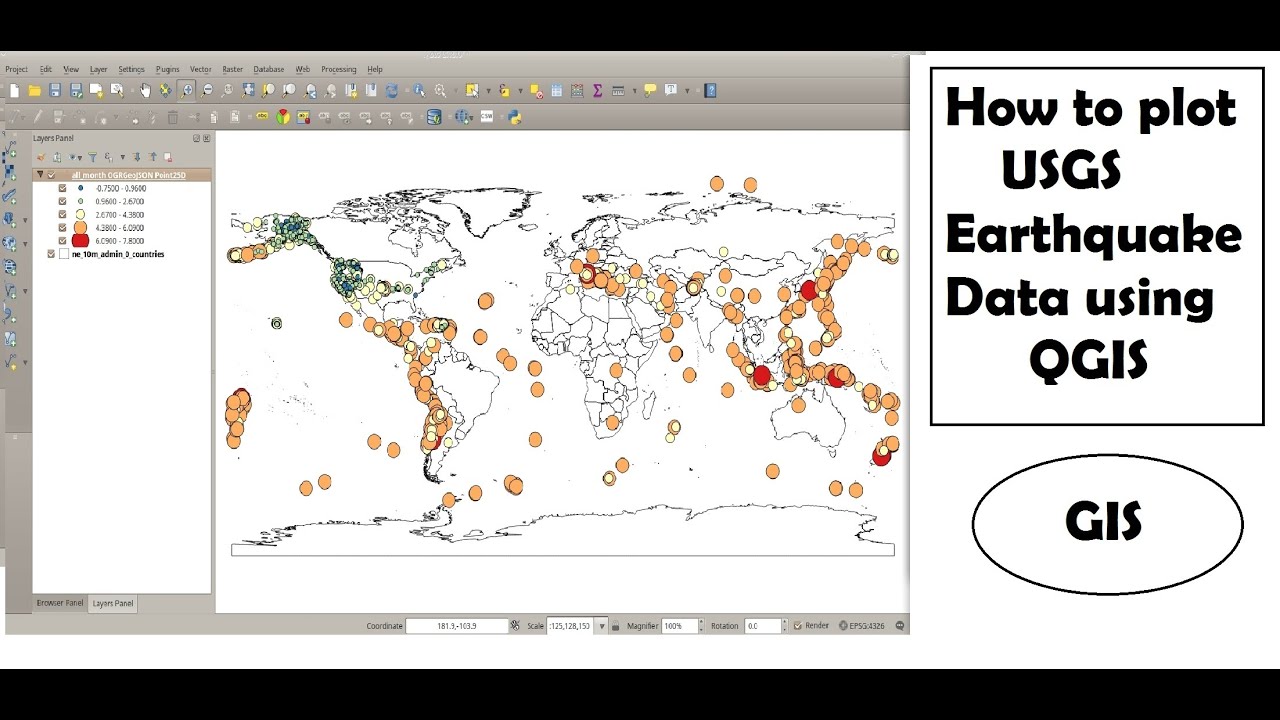This screenshot has height=720, width=1280.
Task: Open the blue Help book icon
Action: coord(710,90)
